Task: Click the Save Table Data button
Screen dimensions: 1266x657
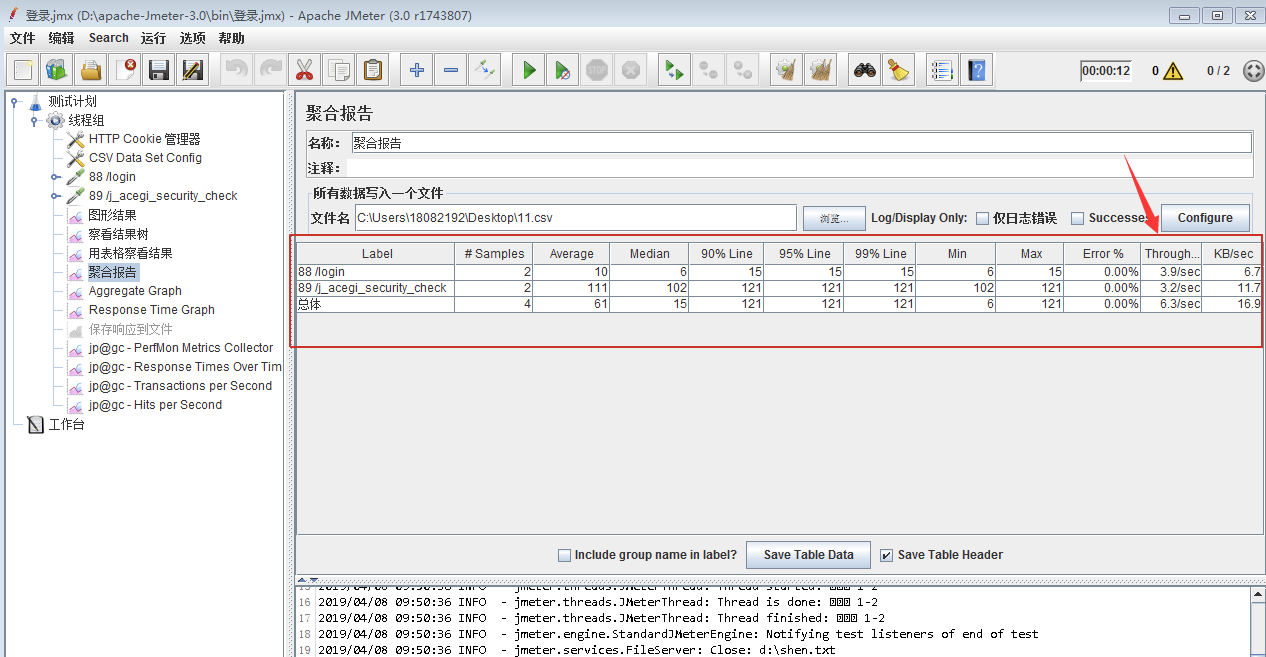Action: pos(809,555)
